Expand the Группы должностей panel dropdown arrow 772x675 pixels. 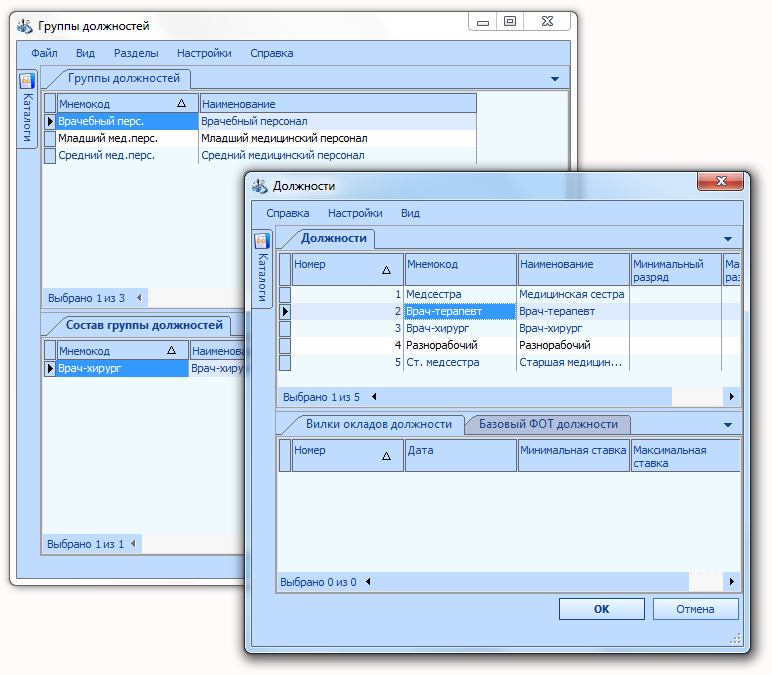(x=555, y=79)
